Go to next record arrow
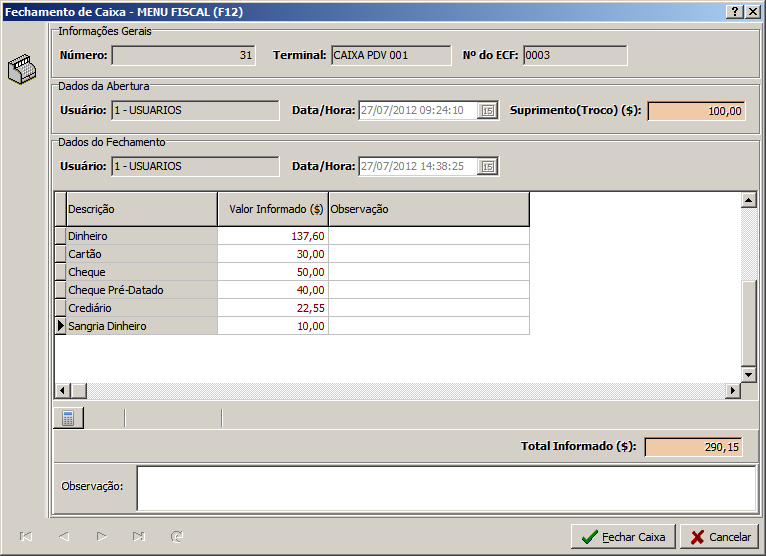This screenshot has height=556, width=766. point(101,537)
